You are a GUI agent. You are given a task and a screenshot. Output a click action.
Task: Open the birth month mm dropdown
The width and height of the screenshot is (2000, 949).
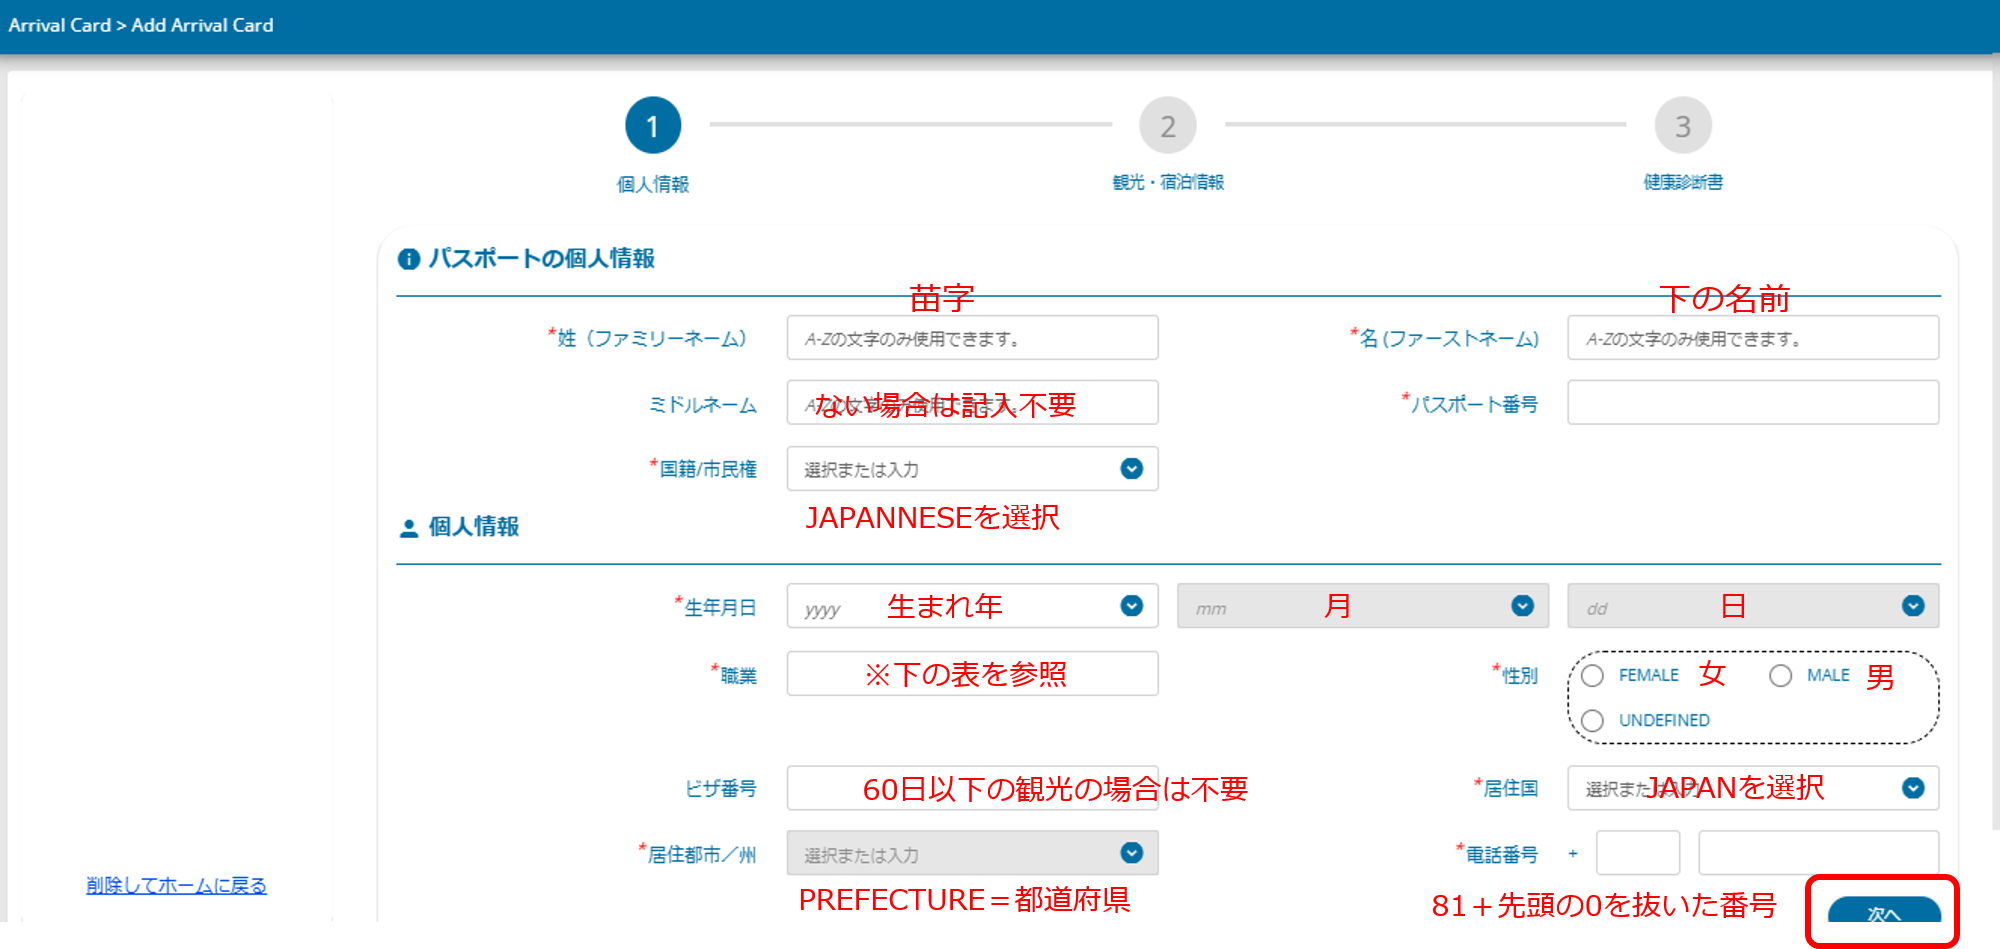1522,606
